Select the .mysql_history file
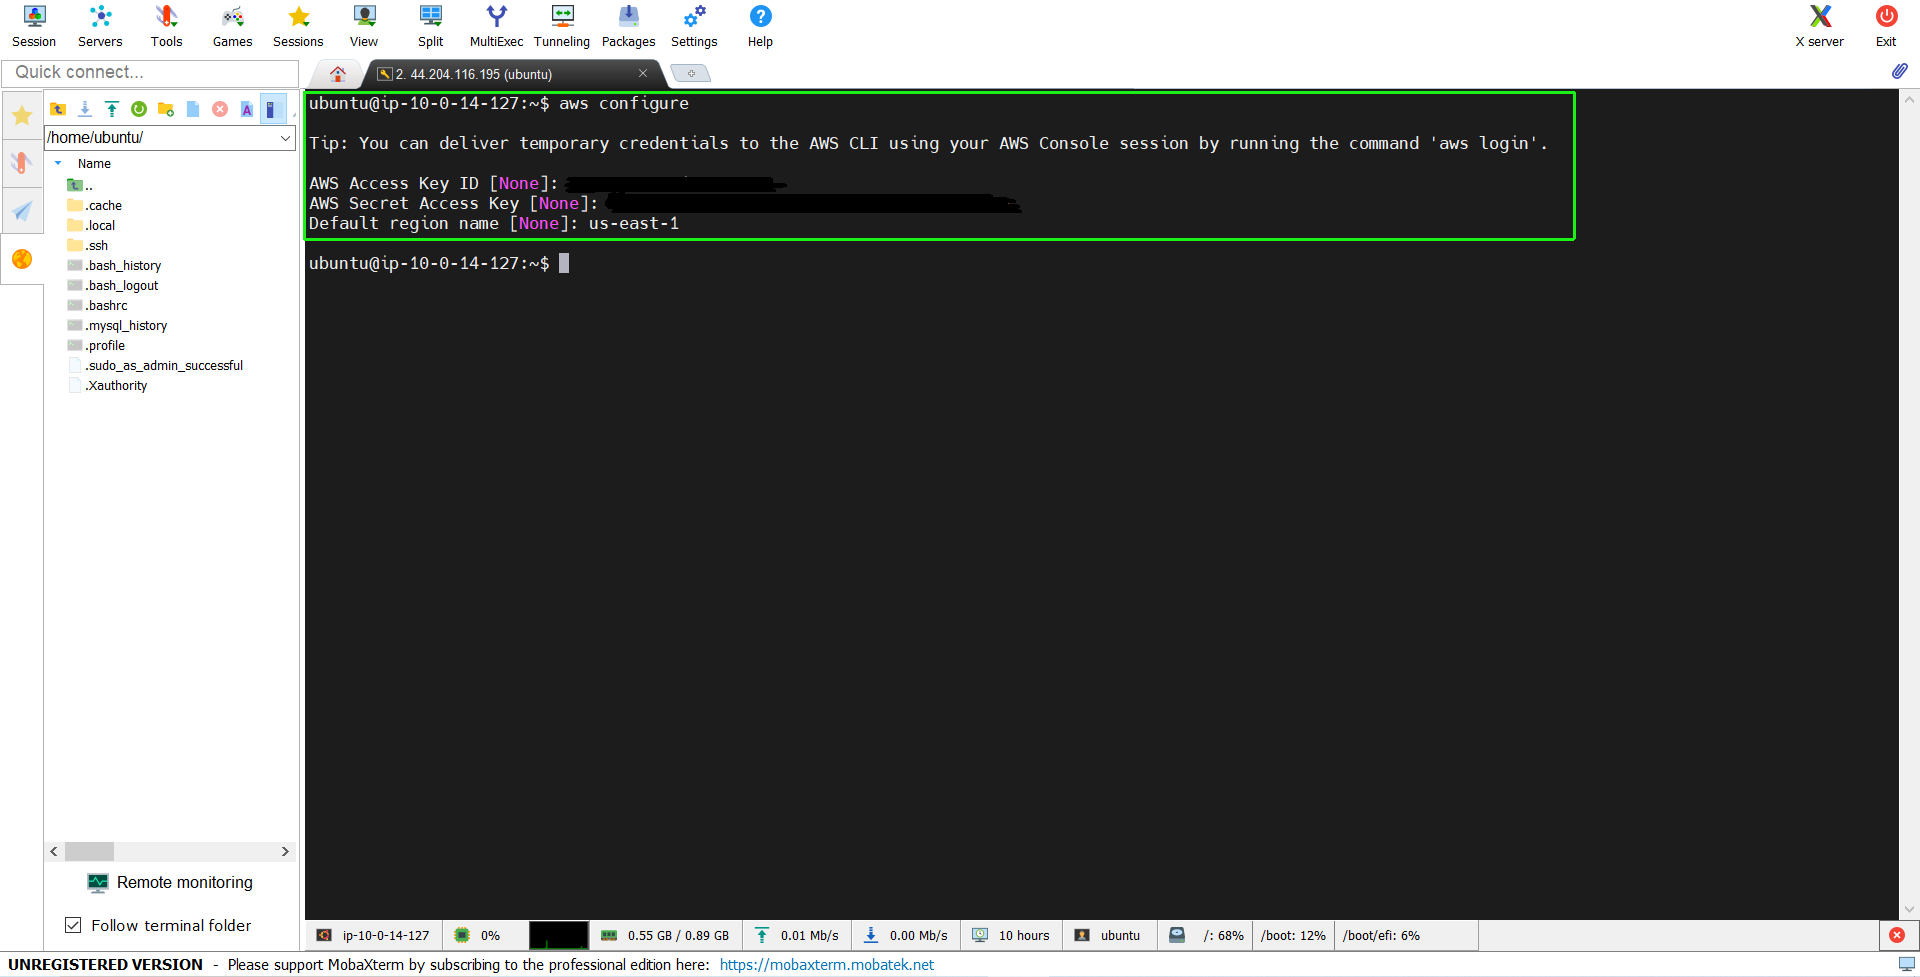Image resolution: width=1920 pixels, height=977 pixels. click(117, 325)
